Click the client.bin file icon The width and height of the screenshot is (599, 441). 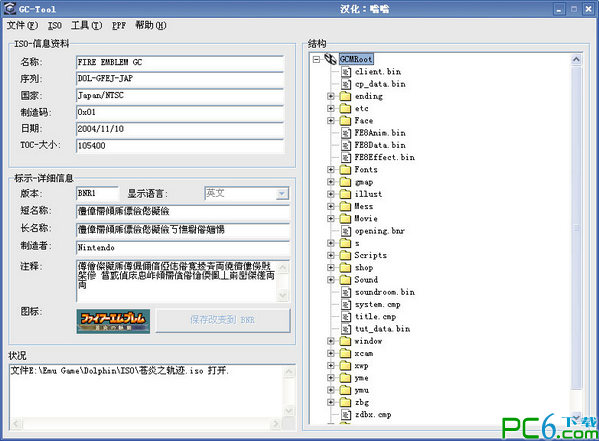[346, 72]
